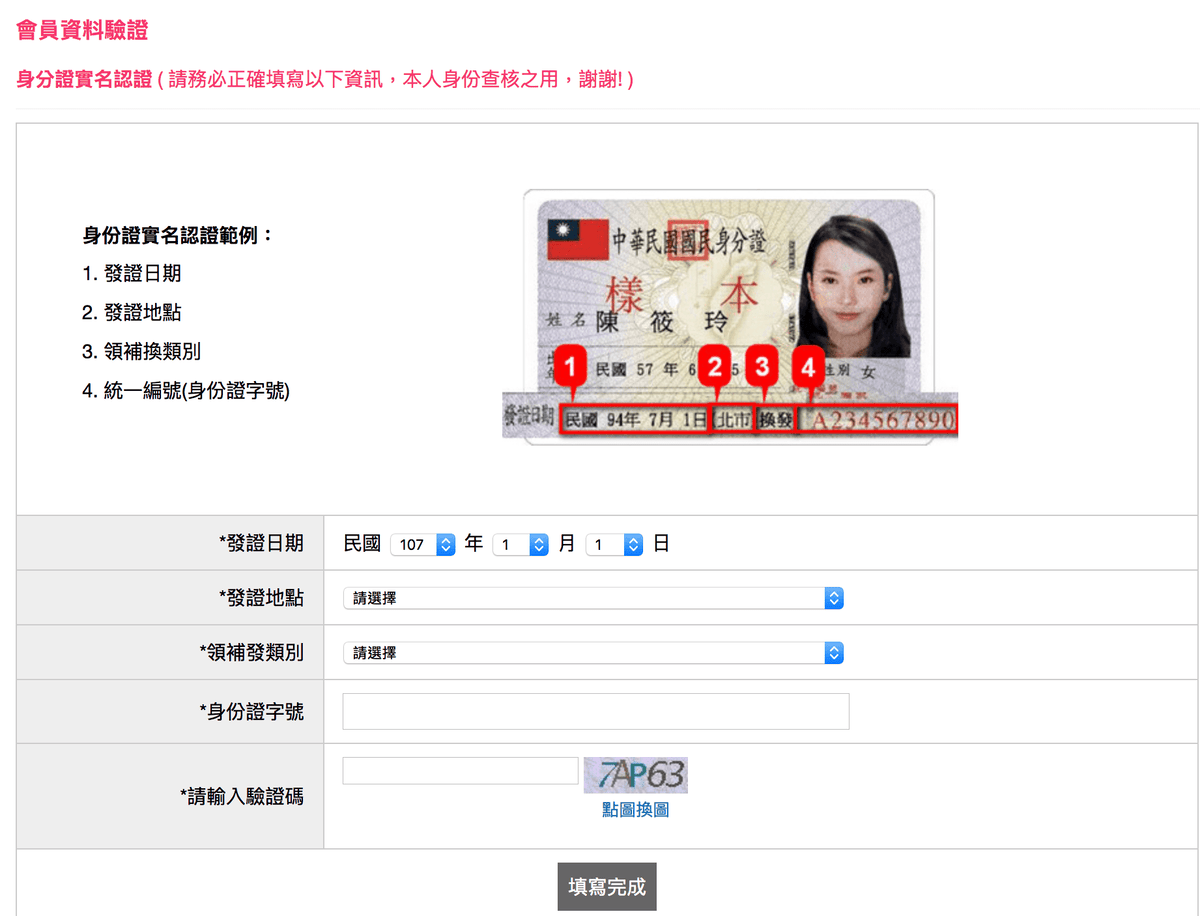Click red marker number 4 on sample card
The image size is (1200, 916).
point(808,368)
